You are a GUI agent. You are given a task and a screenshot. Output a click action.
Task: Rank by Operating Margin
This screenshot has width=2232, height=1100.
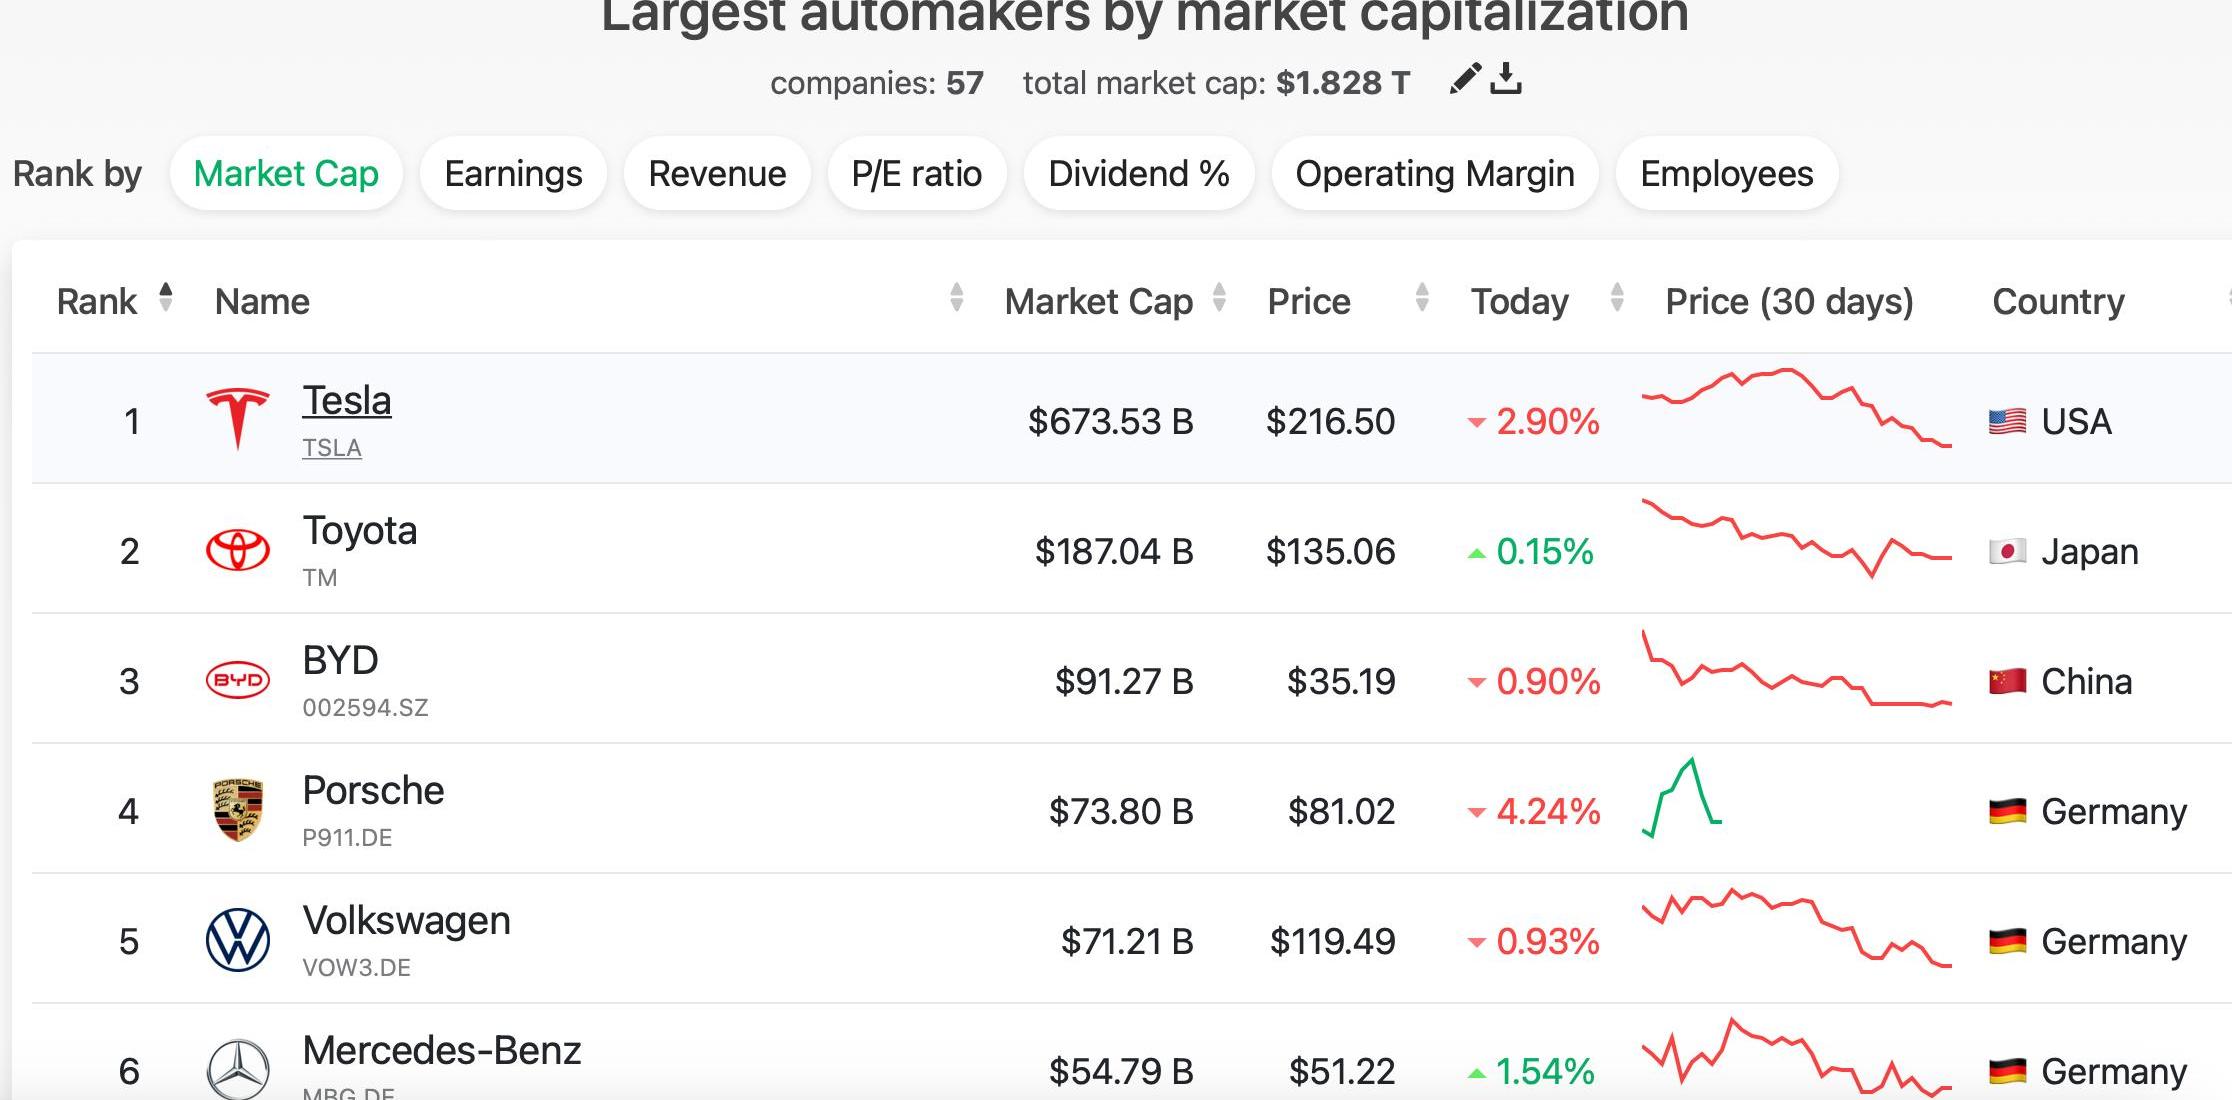click(1435, 173)
